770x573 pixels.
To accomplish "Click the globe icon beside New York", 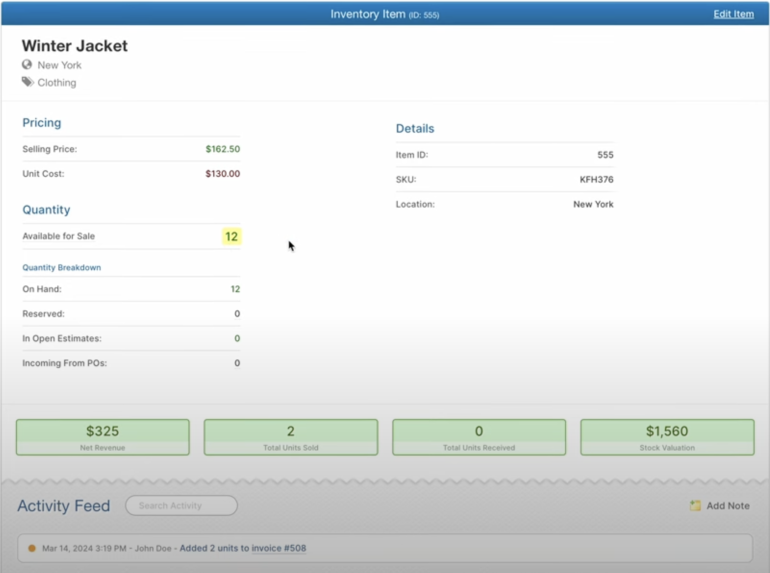I will tap(27, 65).
